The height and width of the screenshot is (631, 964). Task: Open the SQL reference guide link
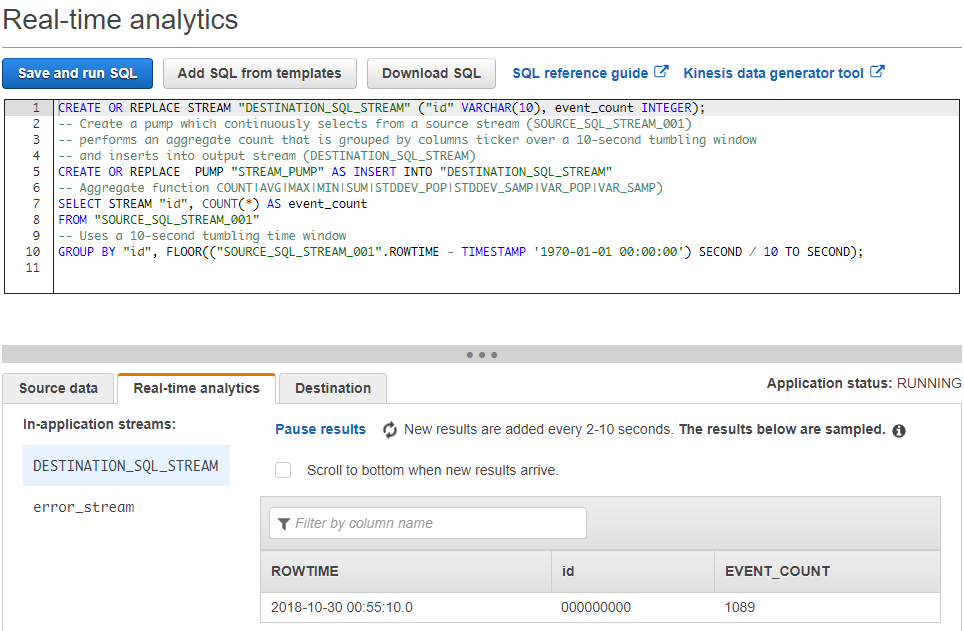[580, 73]
